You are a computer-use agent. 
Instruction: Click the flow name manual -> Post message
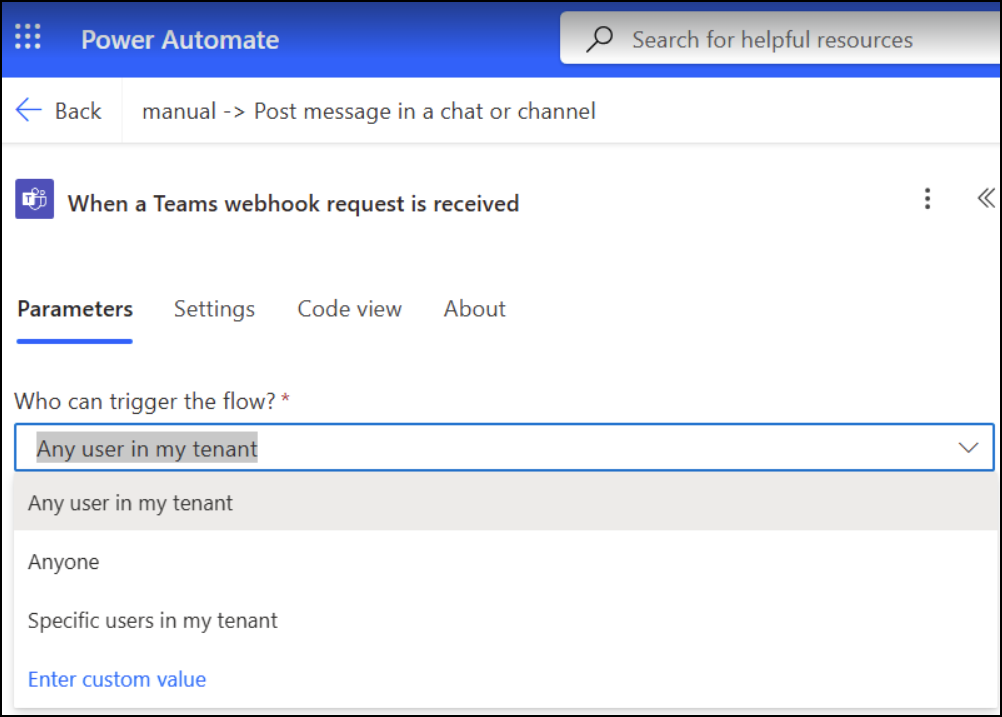click(369, 111)
